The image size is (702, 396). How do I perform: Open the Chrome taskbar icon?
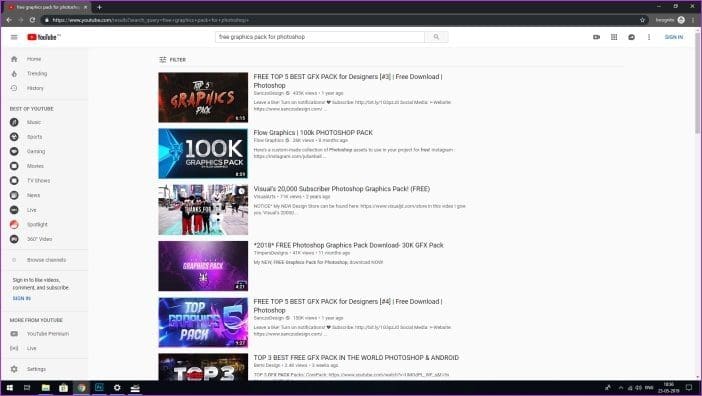[x=81, y=388]
